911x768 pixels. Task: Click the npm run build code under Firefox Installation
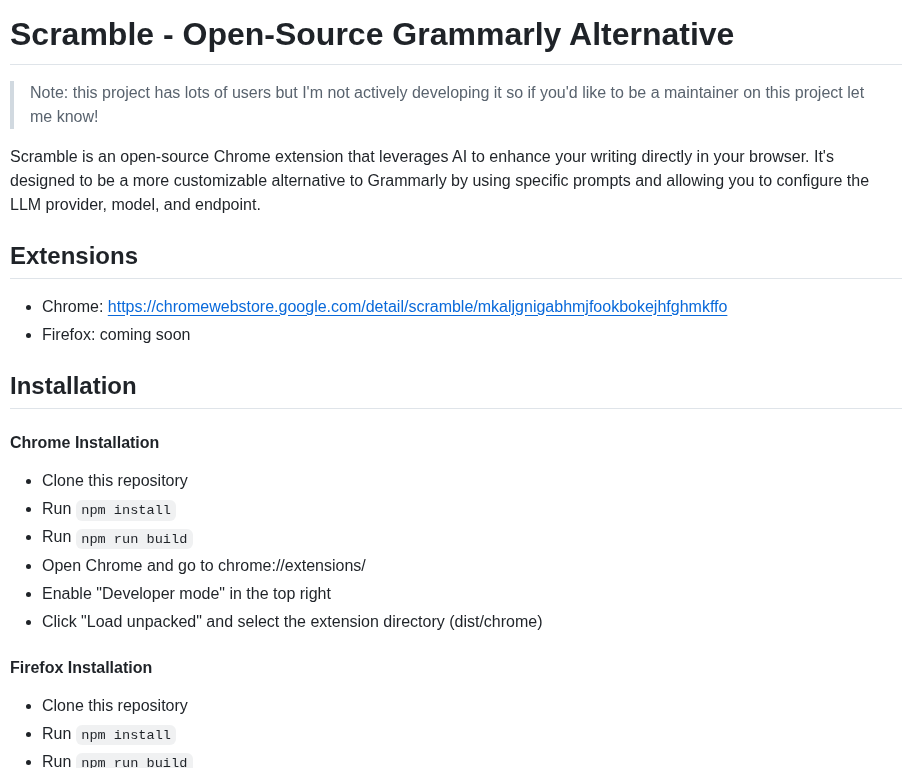134,762
